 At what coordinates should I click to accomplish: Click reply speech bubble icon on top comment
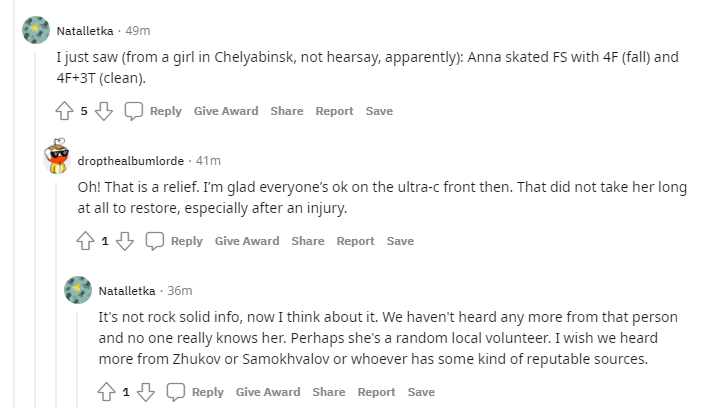tap(134, 111)
